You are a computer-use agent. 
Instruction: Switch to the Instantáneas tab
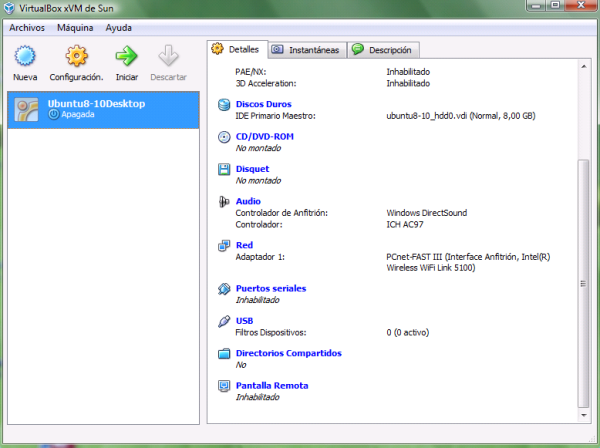pyautogui.click(x=305, y=49)
